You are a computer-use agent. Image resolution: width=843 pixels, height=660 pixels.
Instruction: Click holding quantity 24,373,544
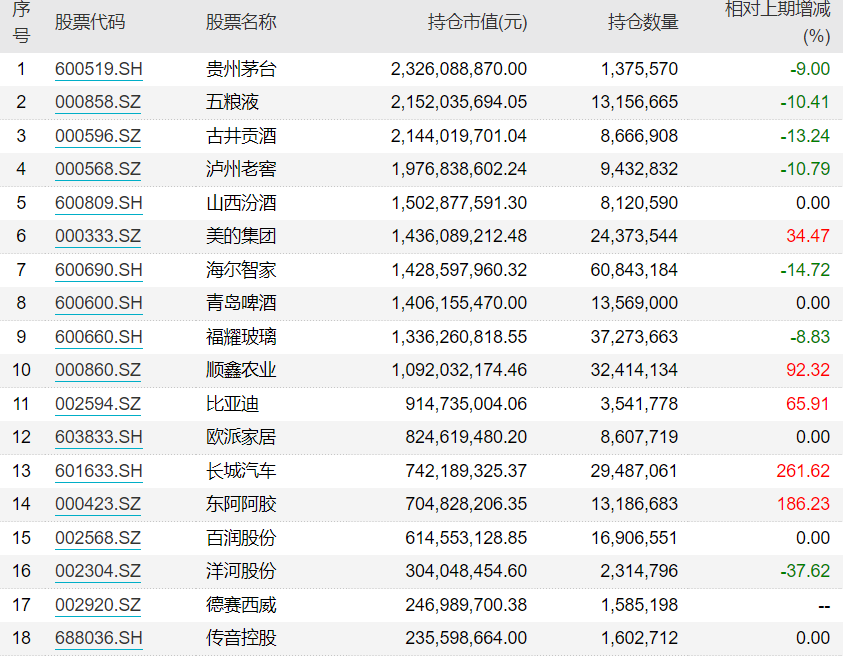[634, 236]
